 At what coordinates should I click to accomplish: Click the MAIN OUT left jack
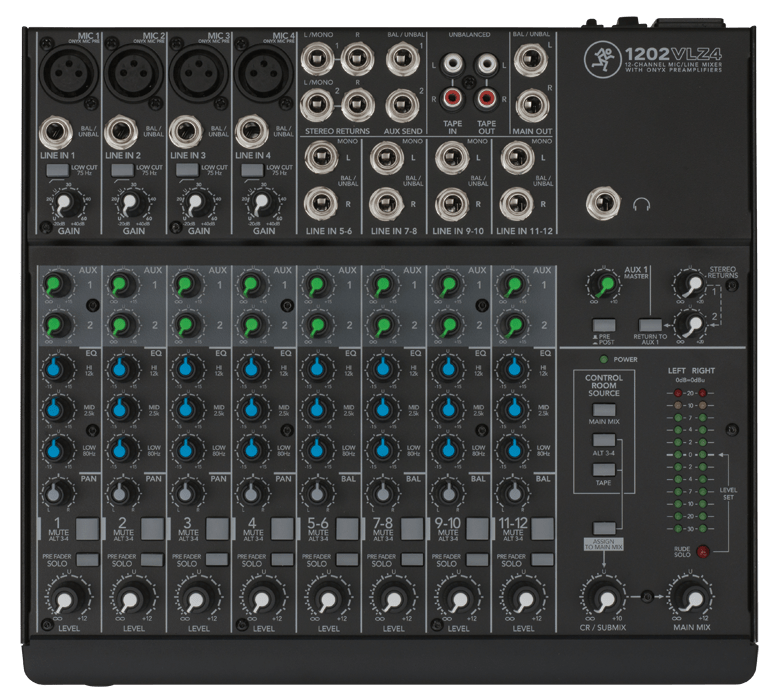(x=530, y=60)
